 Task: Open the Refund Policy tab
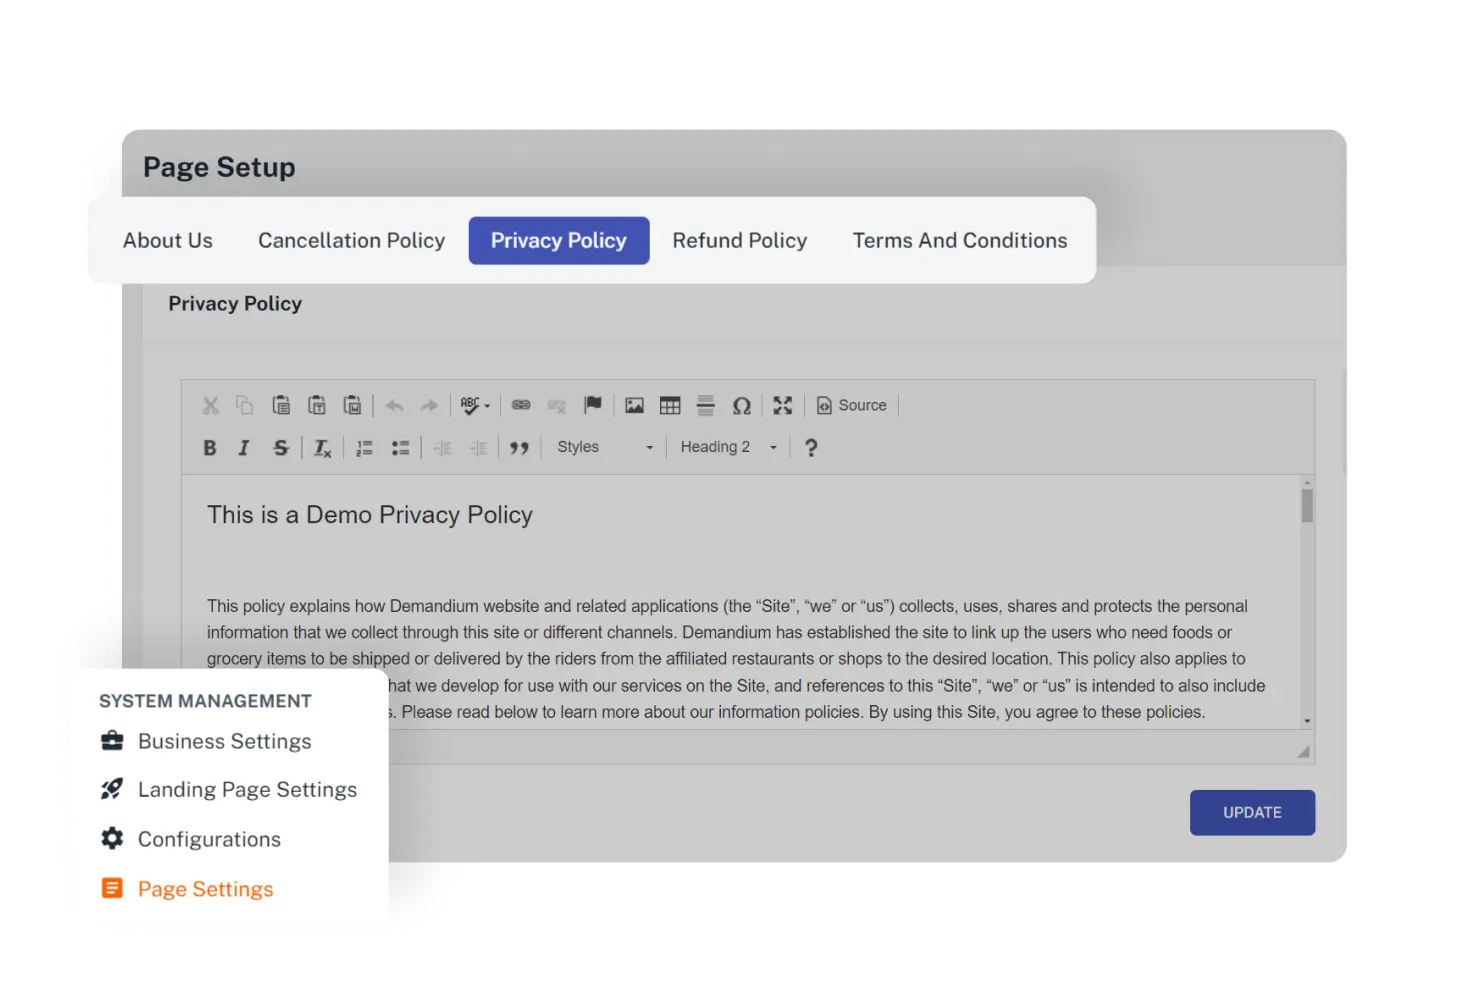click(740, 240)
